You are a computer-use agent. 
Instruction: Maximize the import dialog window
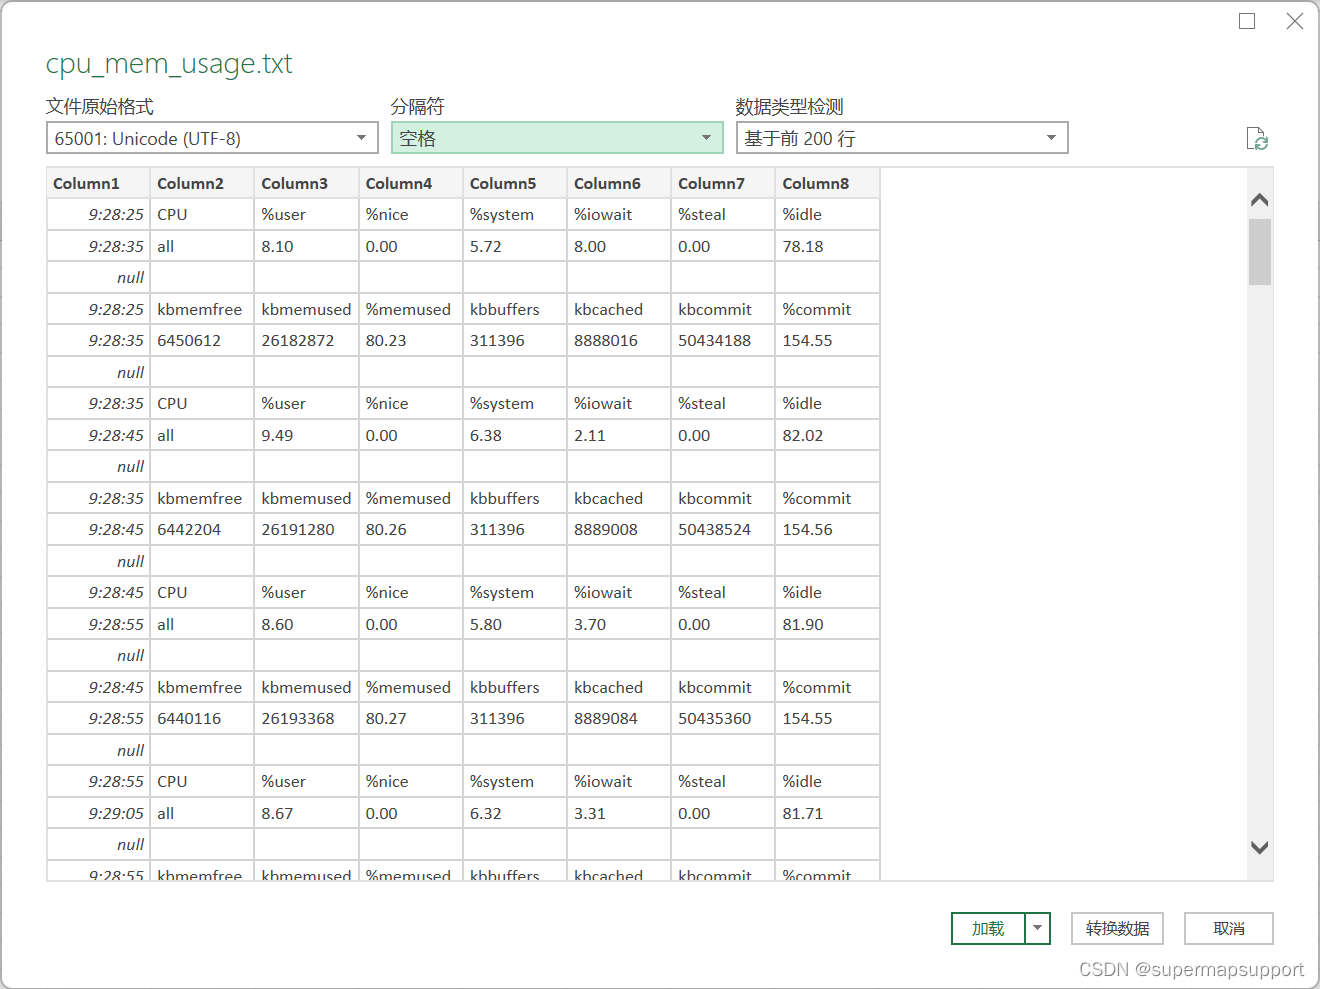click(1247, 21)
